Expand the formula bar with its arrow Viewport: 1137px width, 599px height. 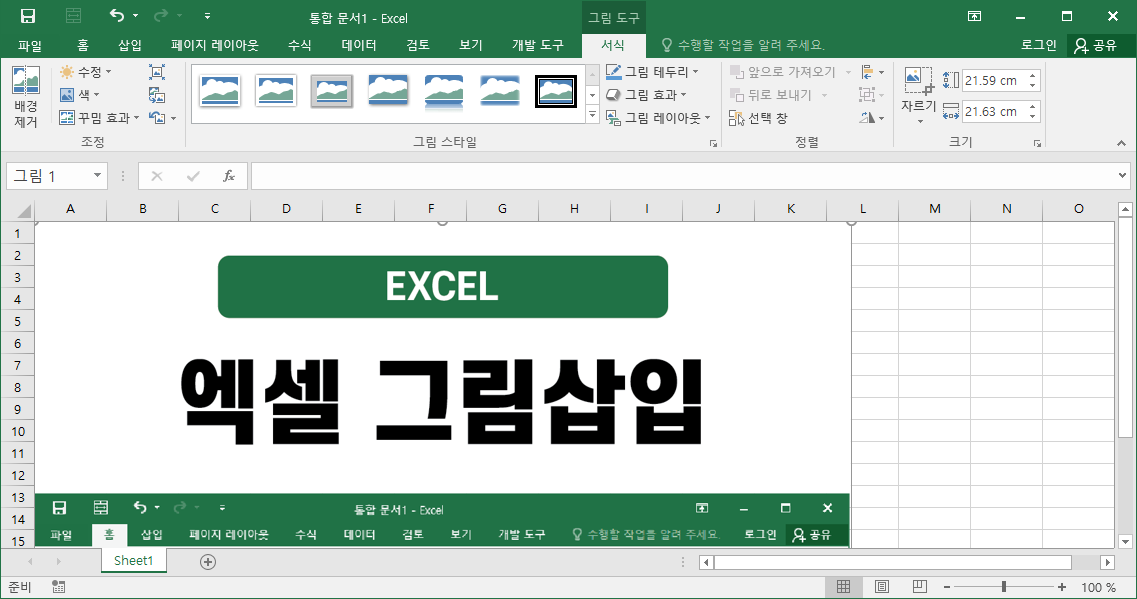click(x=1122, y=175)
